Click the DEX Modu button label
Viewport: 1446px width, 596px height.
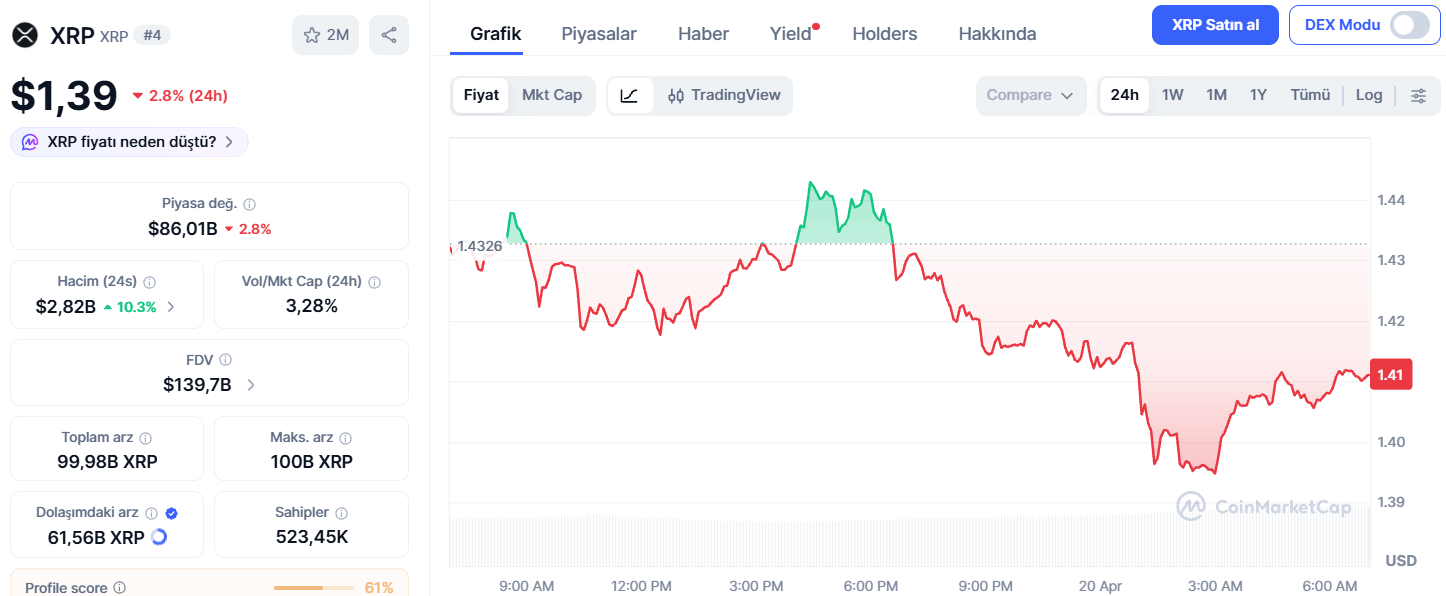(1342, 25)
